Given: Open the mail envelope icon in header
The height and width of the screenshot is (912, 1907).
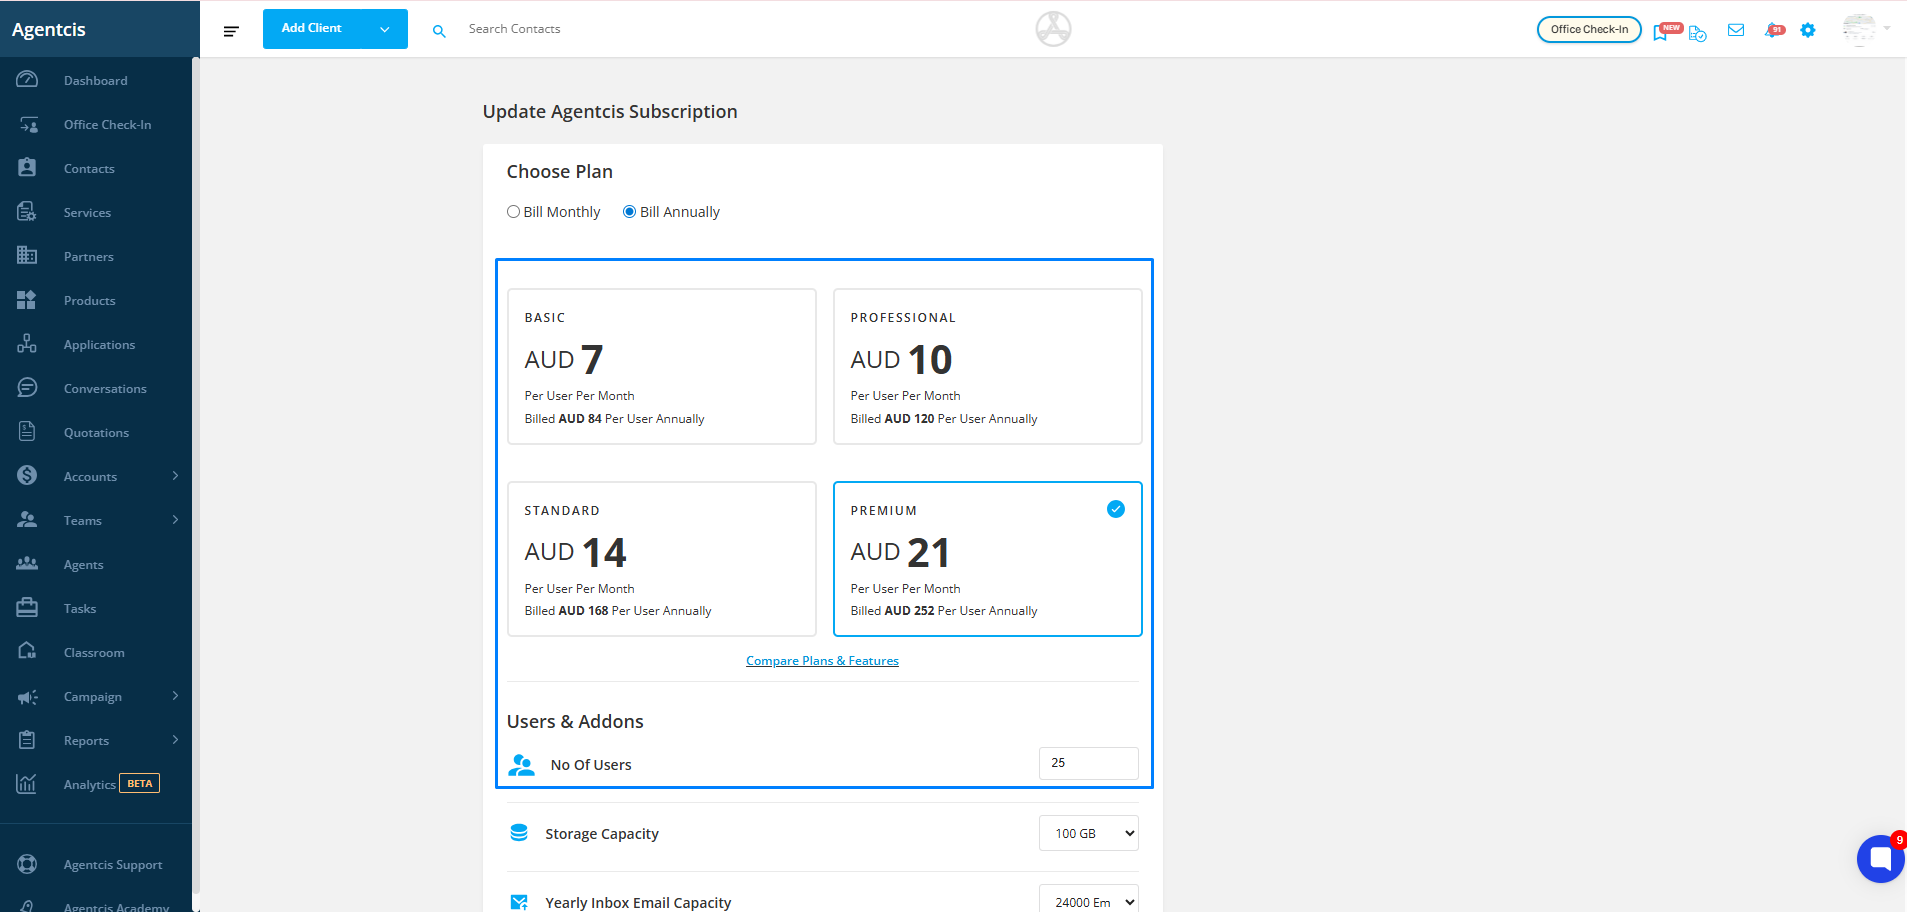Looking at the screenshot, I should [x=1736, y=30].
